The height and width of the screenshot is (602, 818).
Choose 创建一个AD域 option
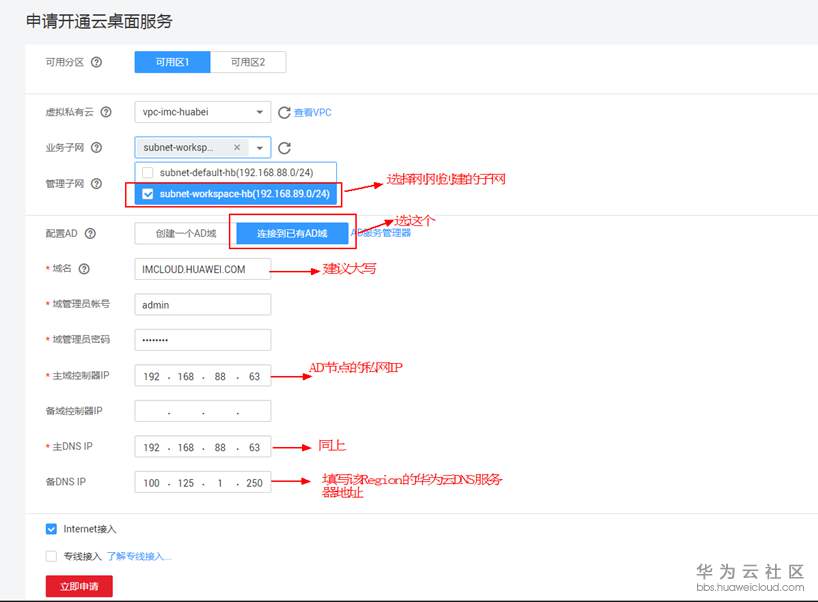point(186,233)
